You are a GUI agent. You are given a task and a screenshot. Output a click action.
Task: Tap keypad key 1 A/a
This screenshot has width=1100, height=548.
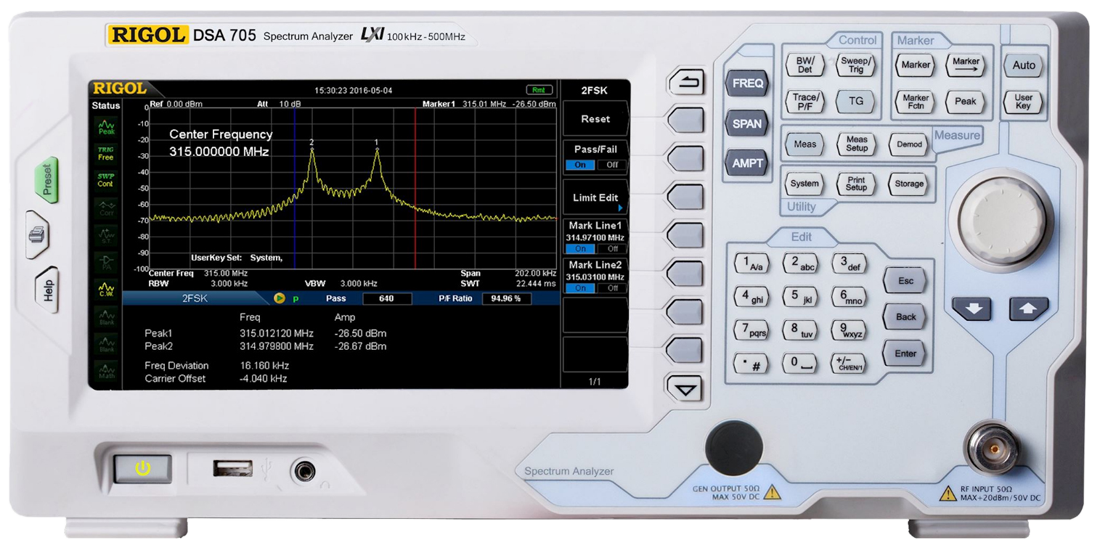(751, 264)
